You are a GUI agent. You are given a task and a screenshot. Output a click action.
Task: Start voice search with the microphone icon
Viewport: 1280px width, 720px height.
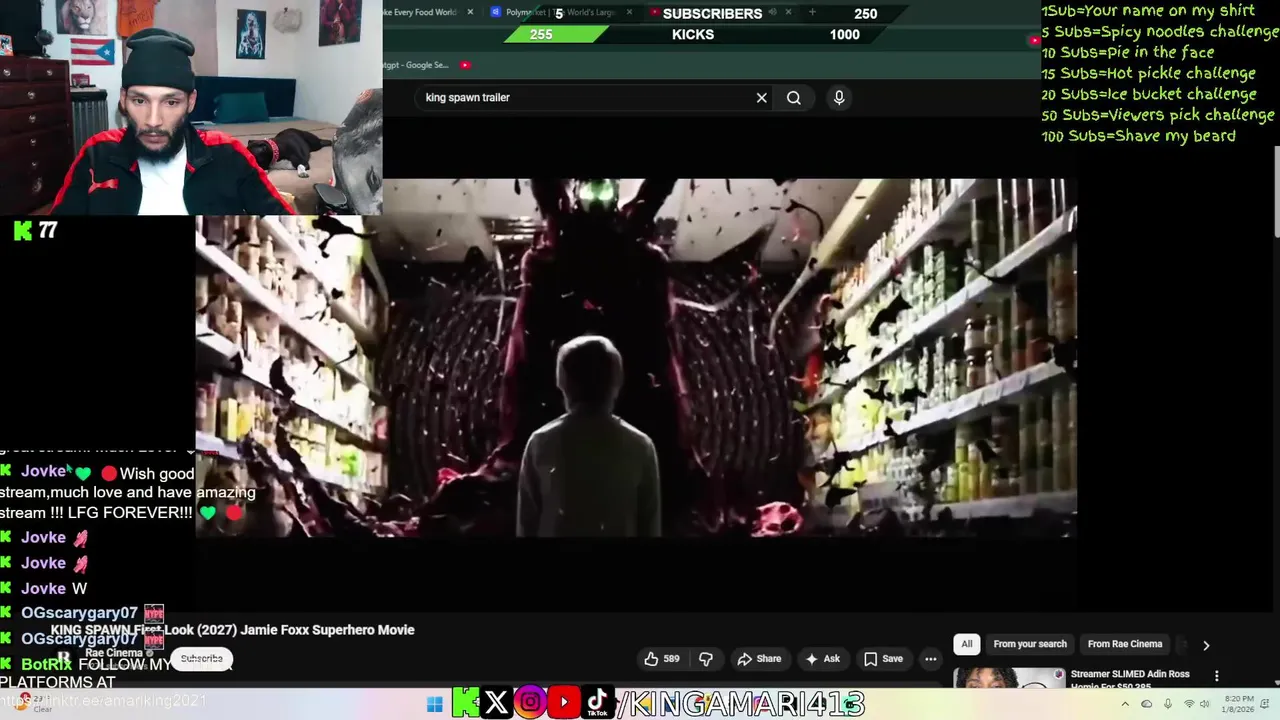pos(839,98)
